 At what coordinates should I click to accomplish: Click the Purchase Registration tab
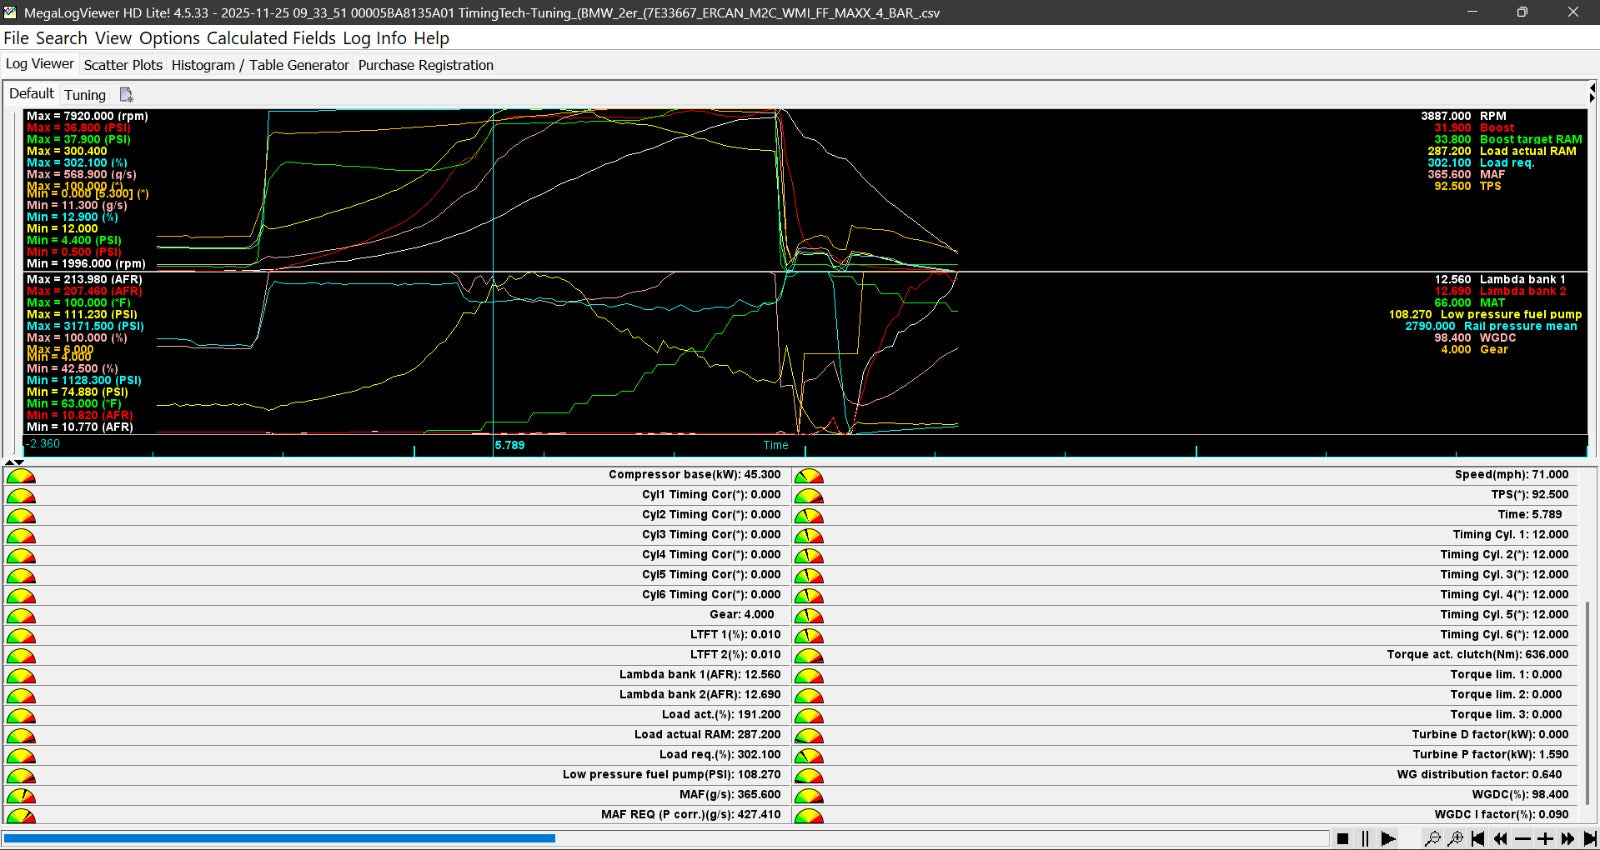click(x=426, y=65)
